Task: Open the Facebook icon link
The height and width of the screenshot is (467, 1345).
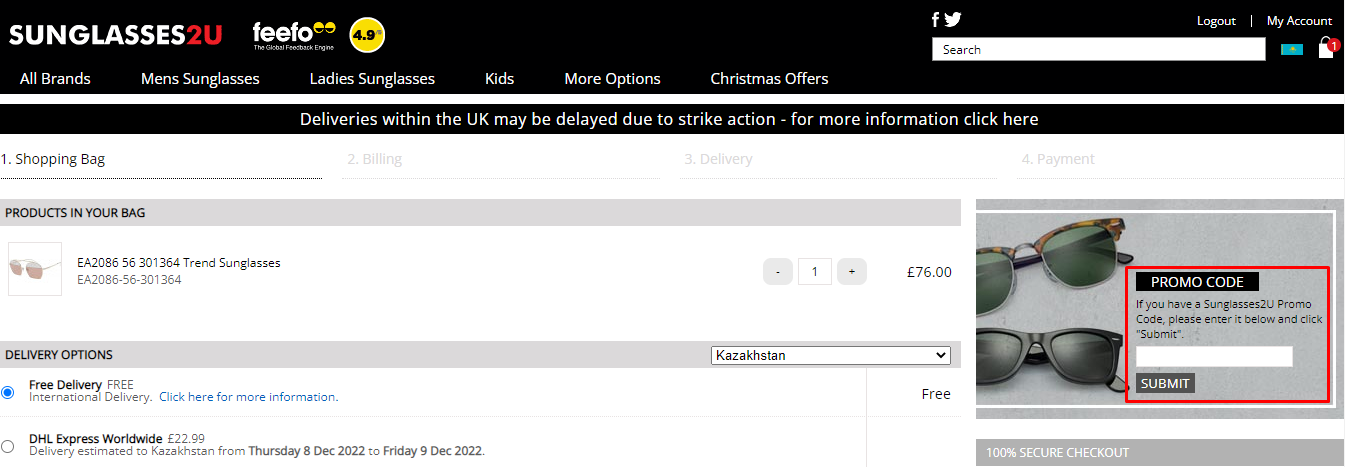Action: [x=936, y=19]
